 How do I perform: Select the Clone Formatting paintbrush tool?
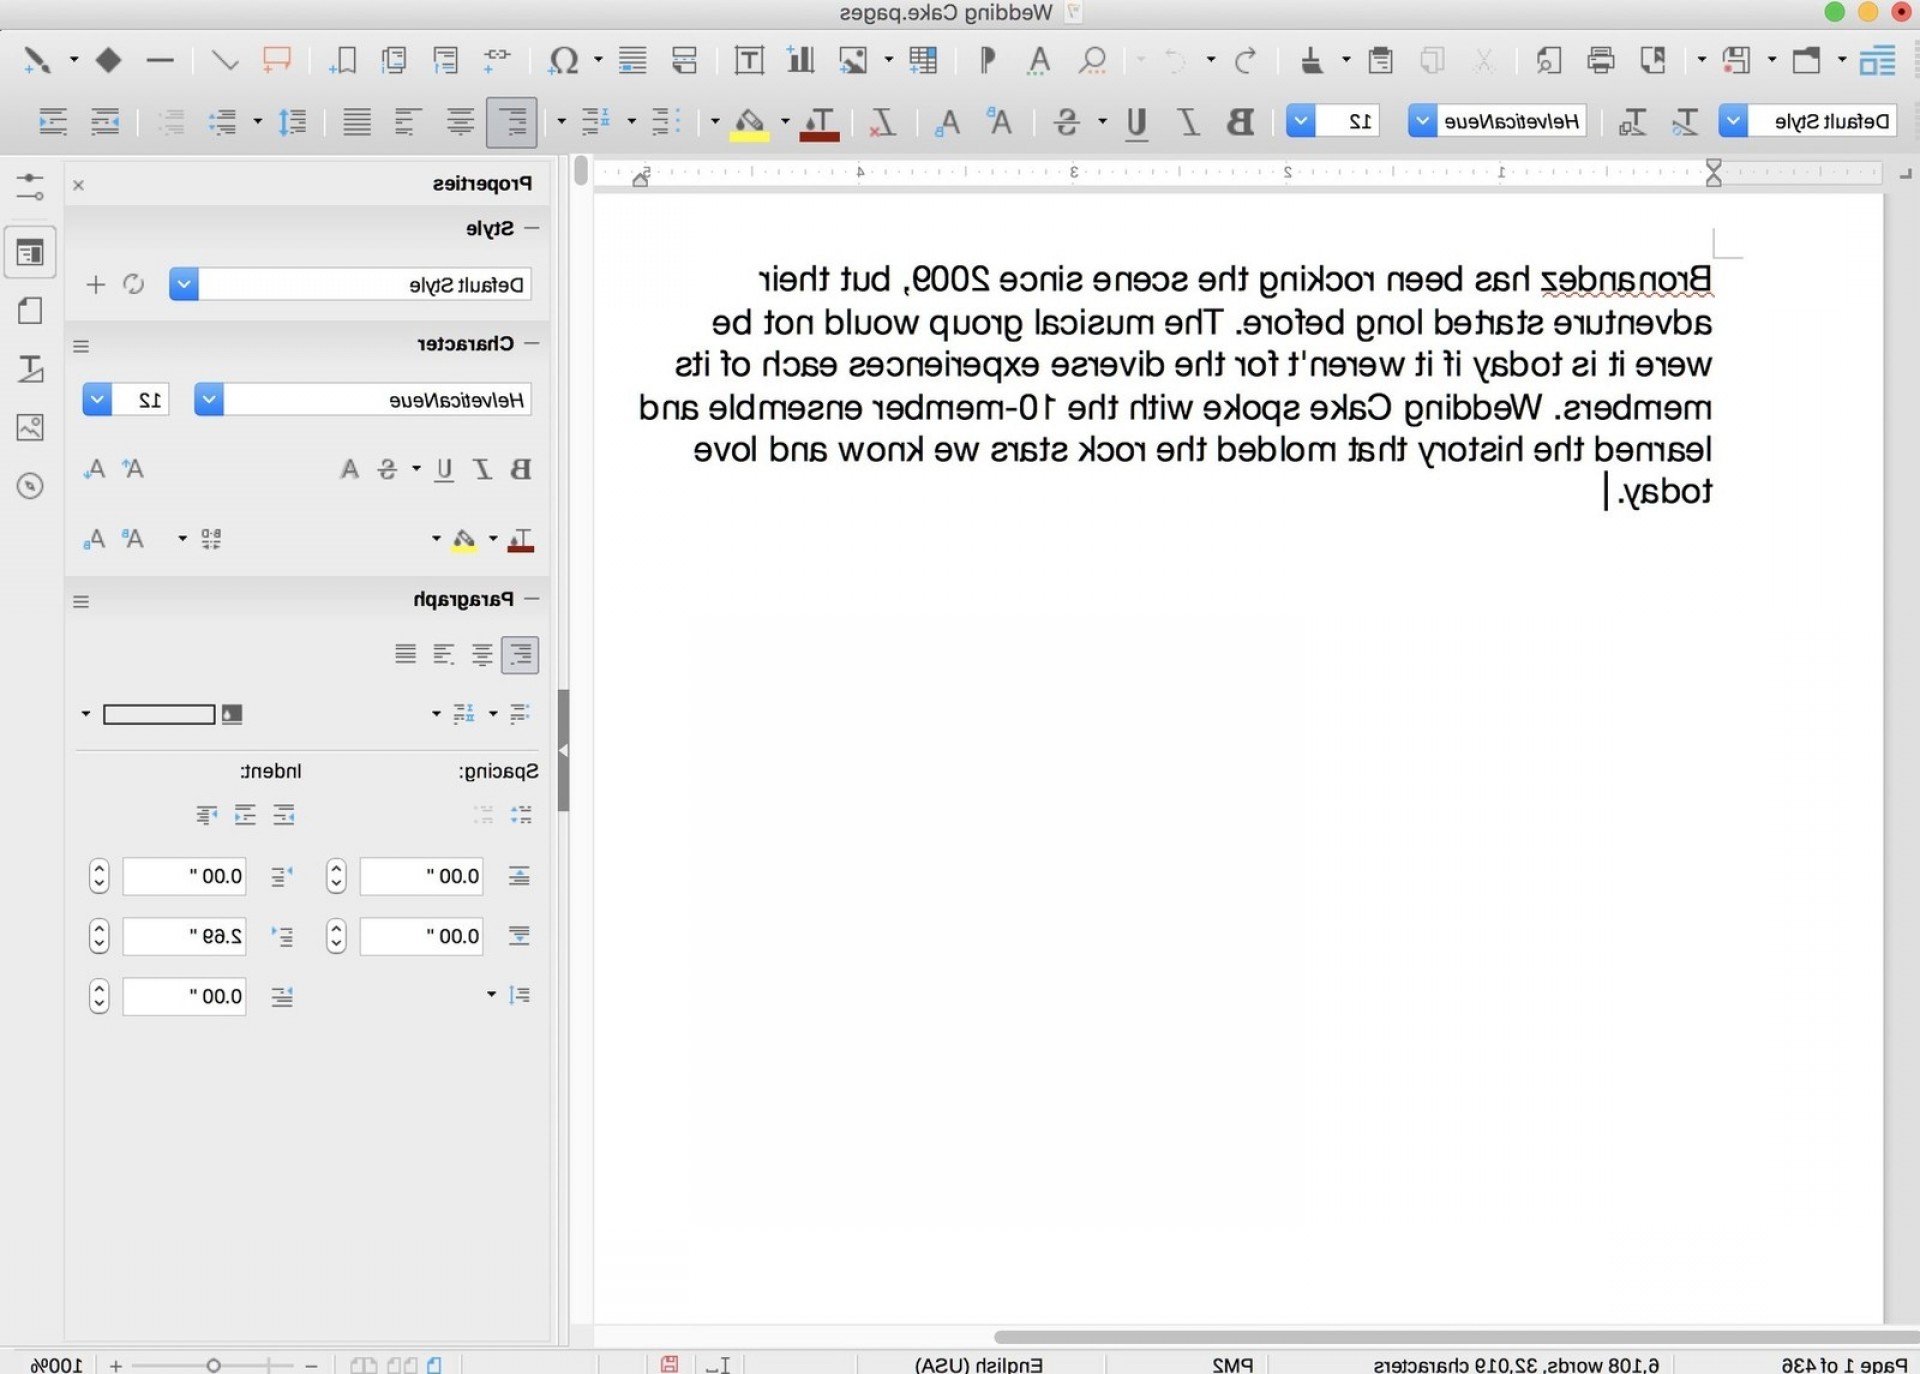click(1311, 61)
